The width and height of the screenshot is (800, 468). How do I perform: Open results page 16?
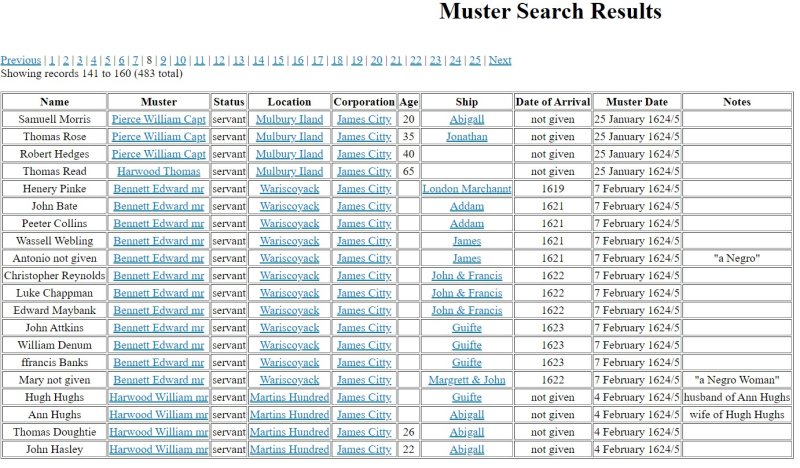pos(298,60)
